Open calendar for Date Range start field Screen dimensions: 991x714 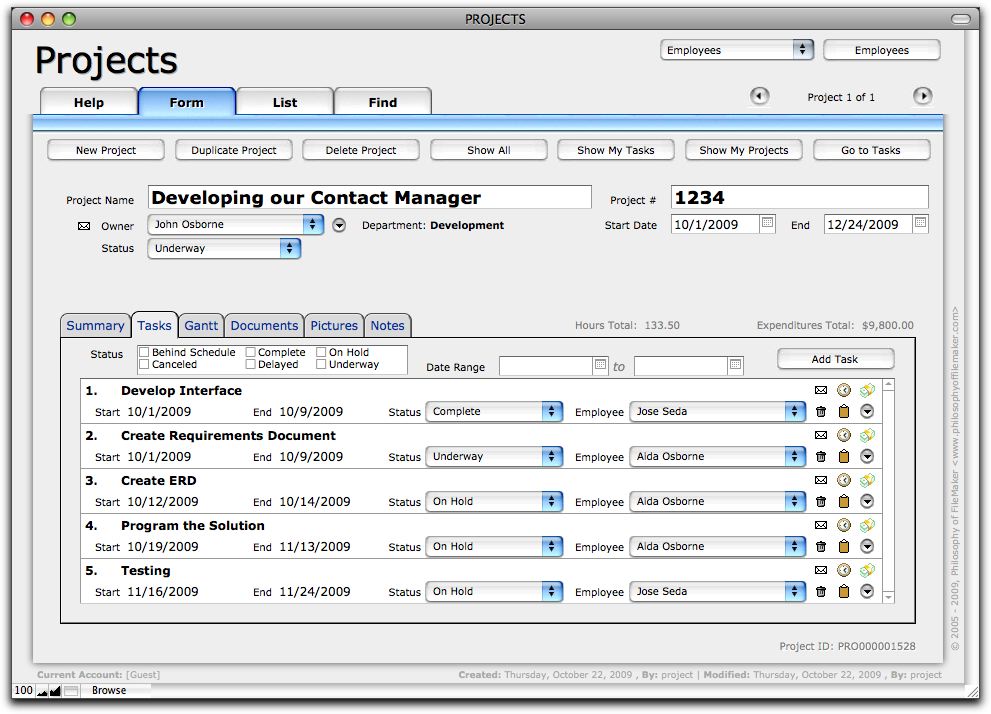pyautogui.click(x=600, y=365)
